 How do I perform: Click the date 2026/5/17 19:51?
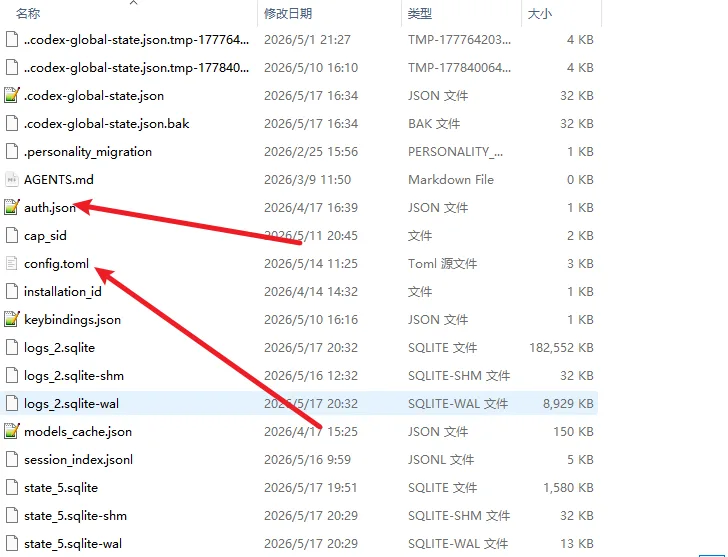(311, 487)
